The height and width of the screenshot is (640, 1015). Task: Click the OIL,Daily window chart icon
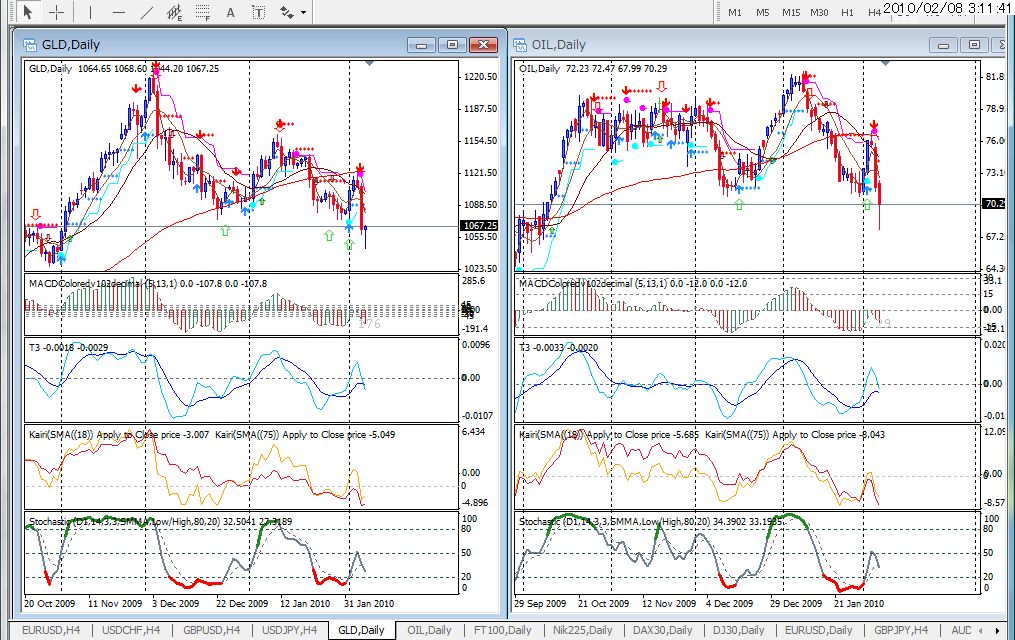point(520,45)
